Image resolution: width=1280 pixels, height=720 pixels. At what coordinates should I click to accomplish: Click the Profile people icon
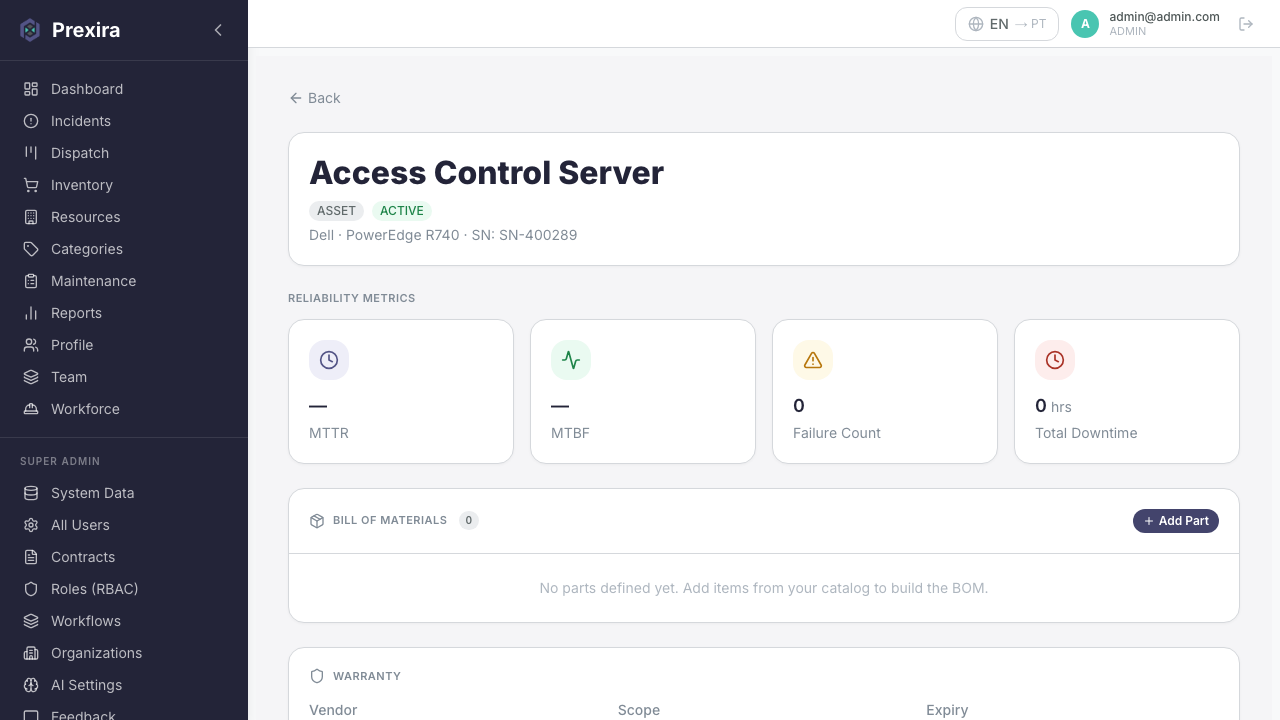click(x=31, y=345)
